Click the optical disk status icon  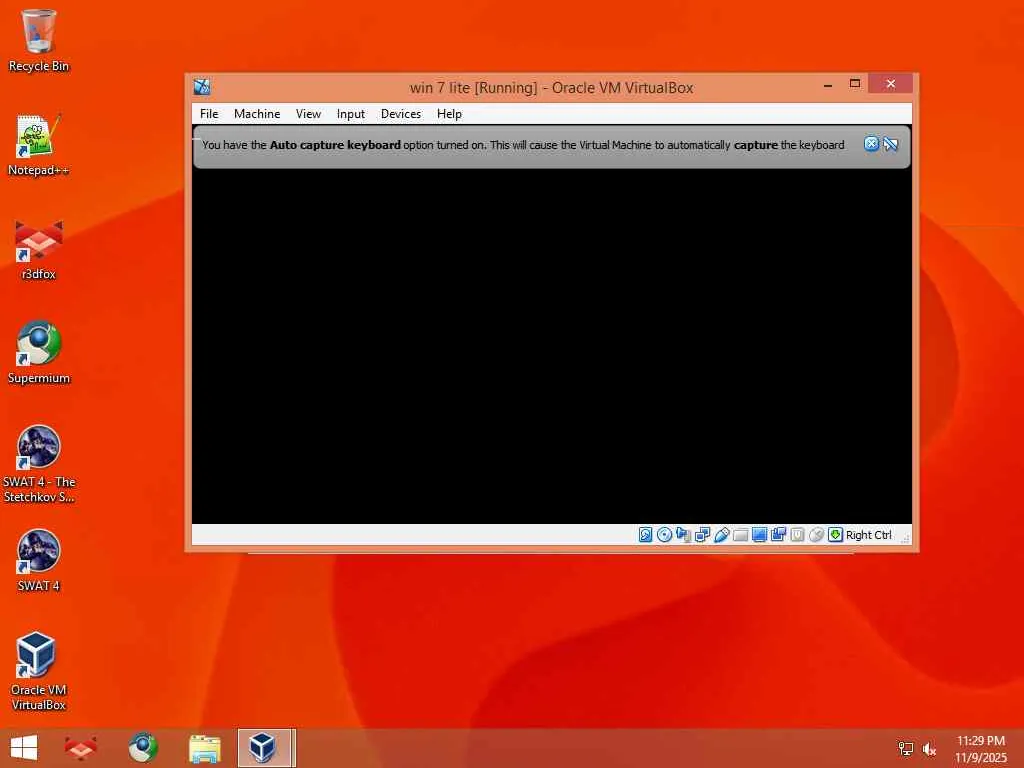point(664,535)
